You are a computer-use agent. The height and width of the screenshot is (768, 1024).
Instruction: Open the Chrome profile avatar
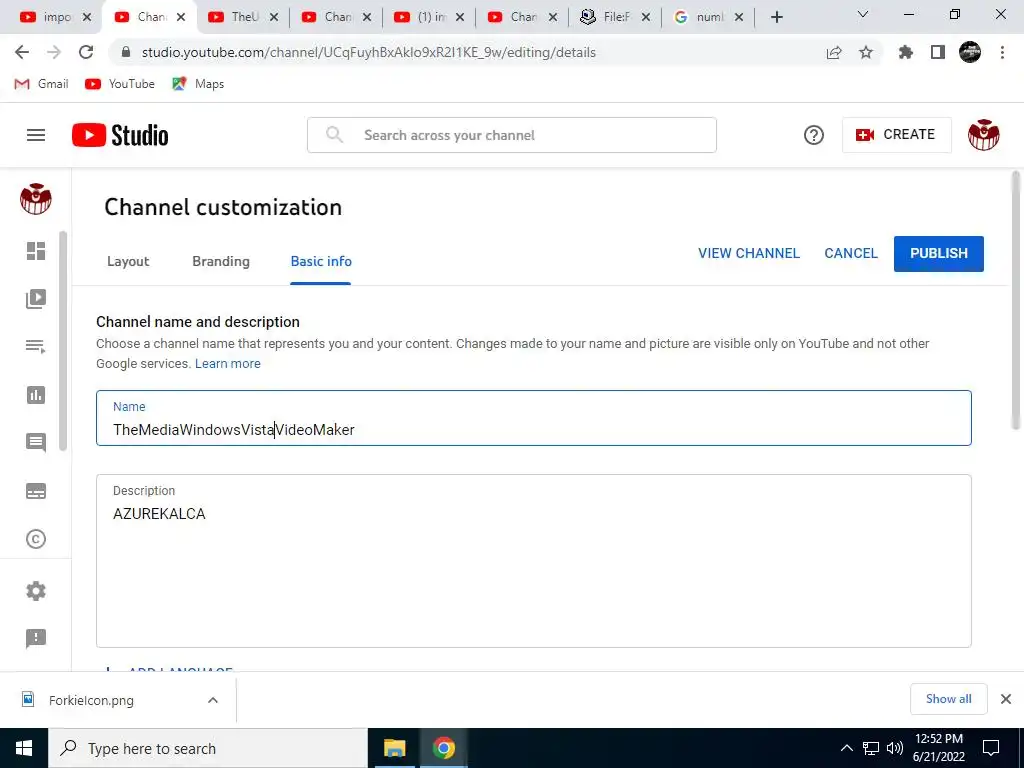[970, 52]
